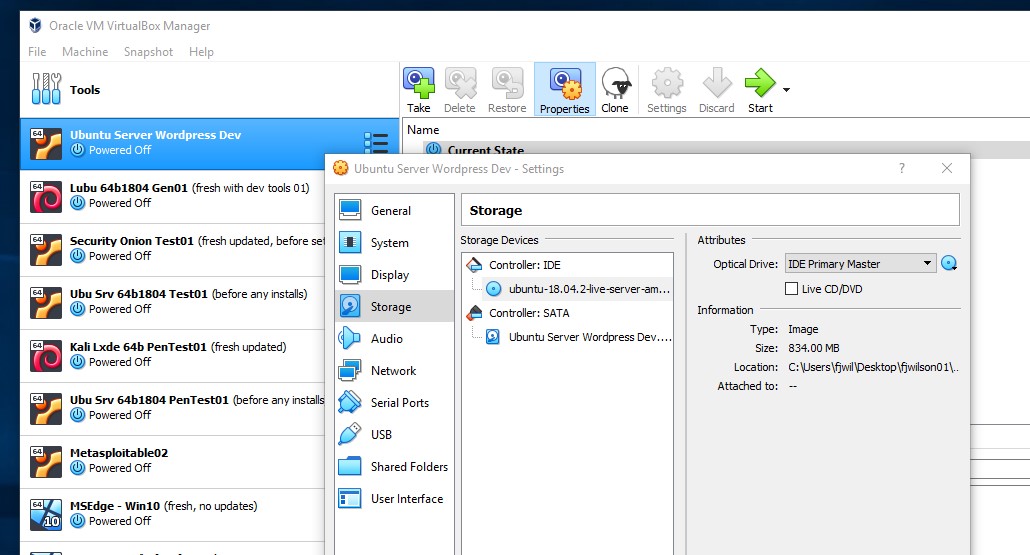Click the Type value Image
This screenshot has height=555, width=1030.
click(803, 328)
